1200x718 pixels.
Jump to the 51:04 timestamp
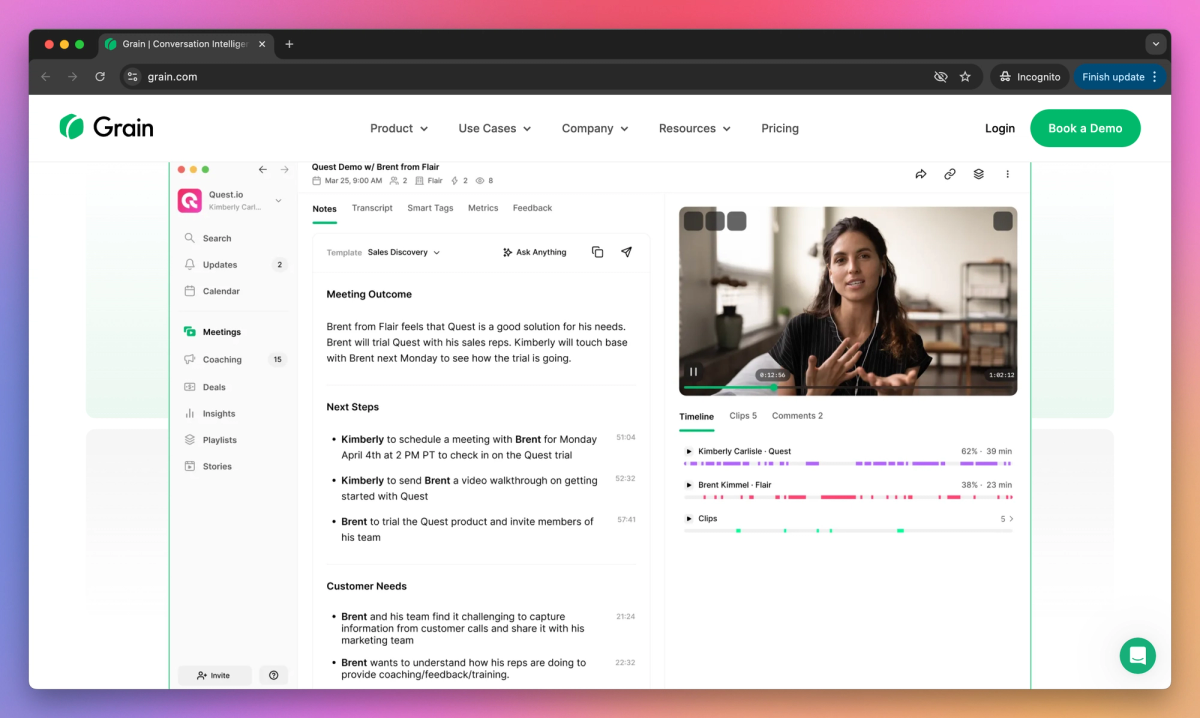click(x=626, y=437)
